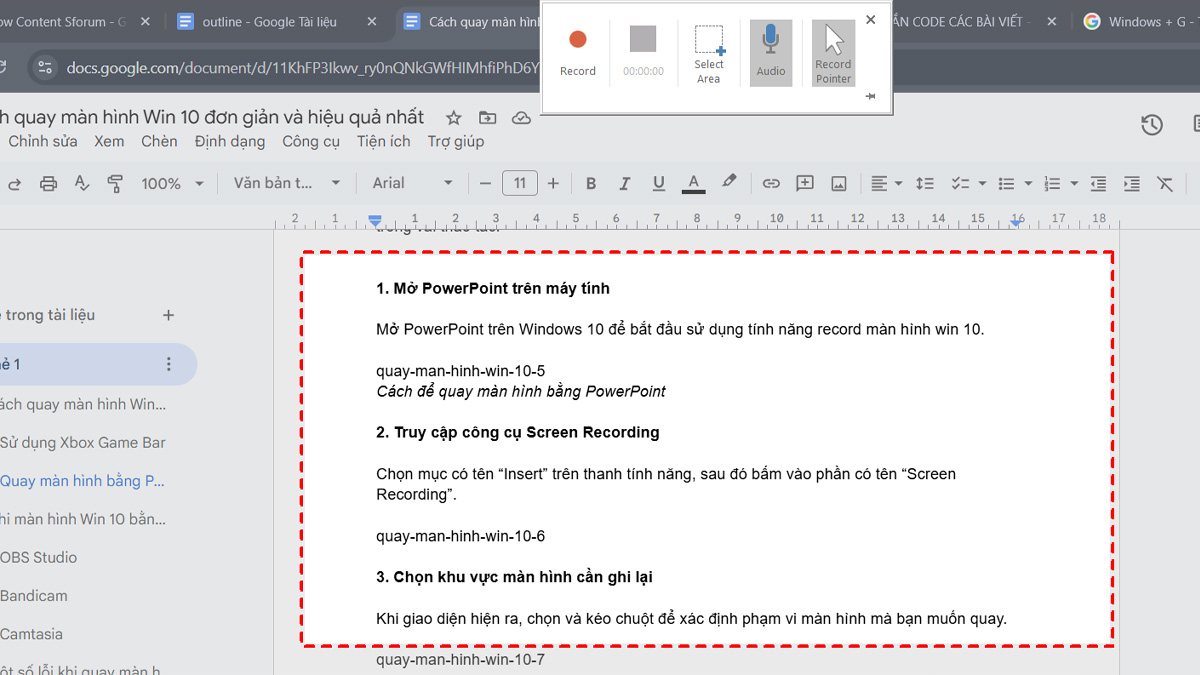Open the Arial font dropdown

[x=413, y=183]
